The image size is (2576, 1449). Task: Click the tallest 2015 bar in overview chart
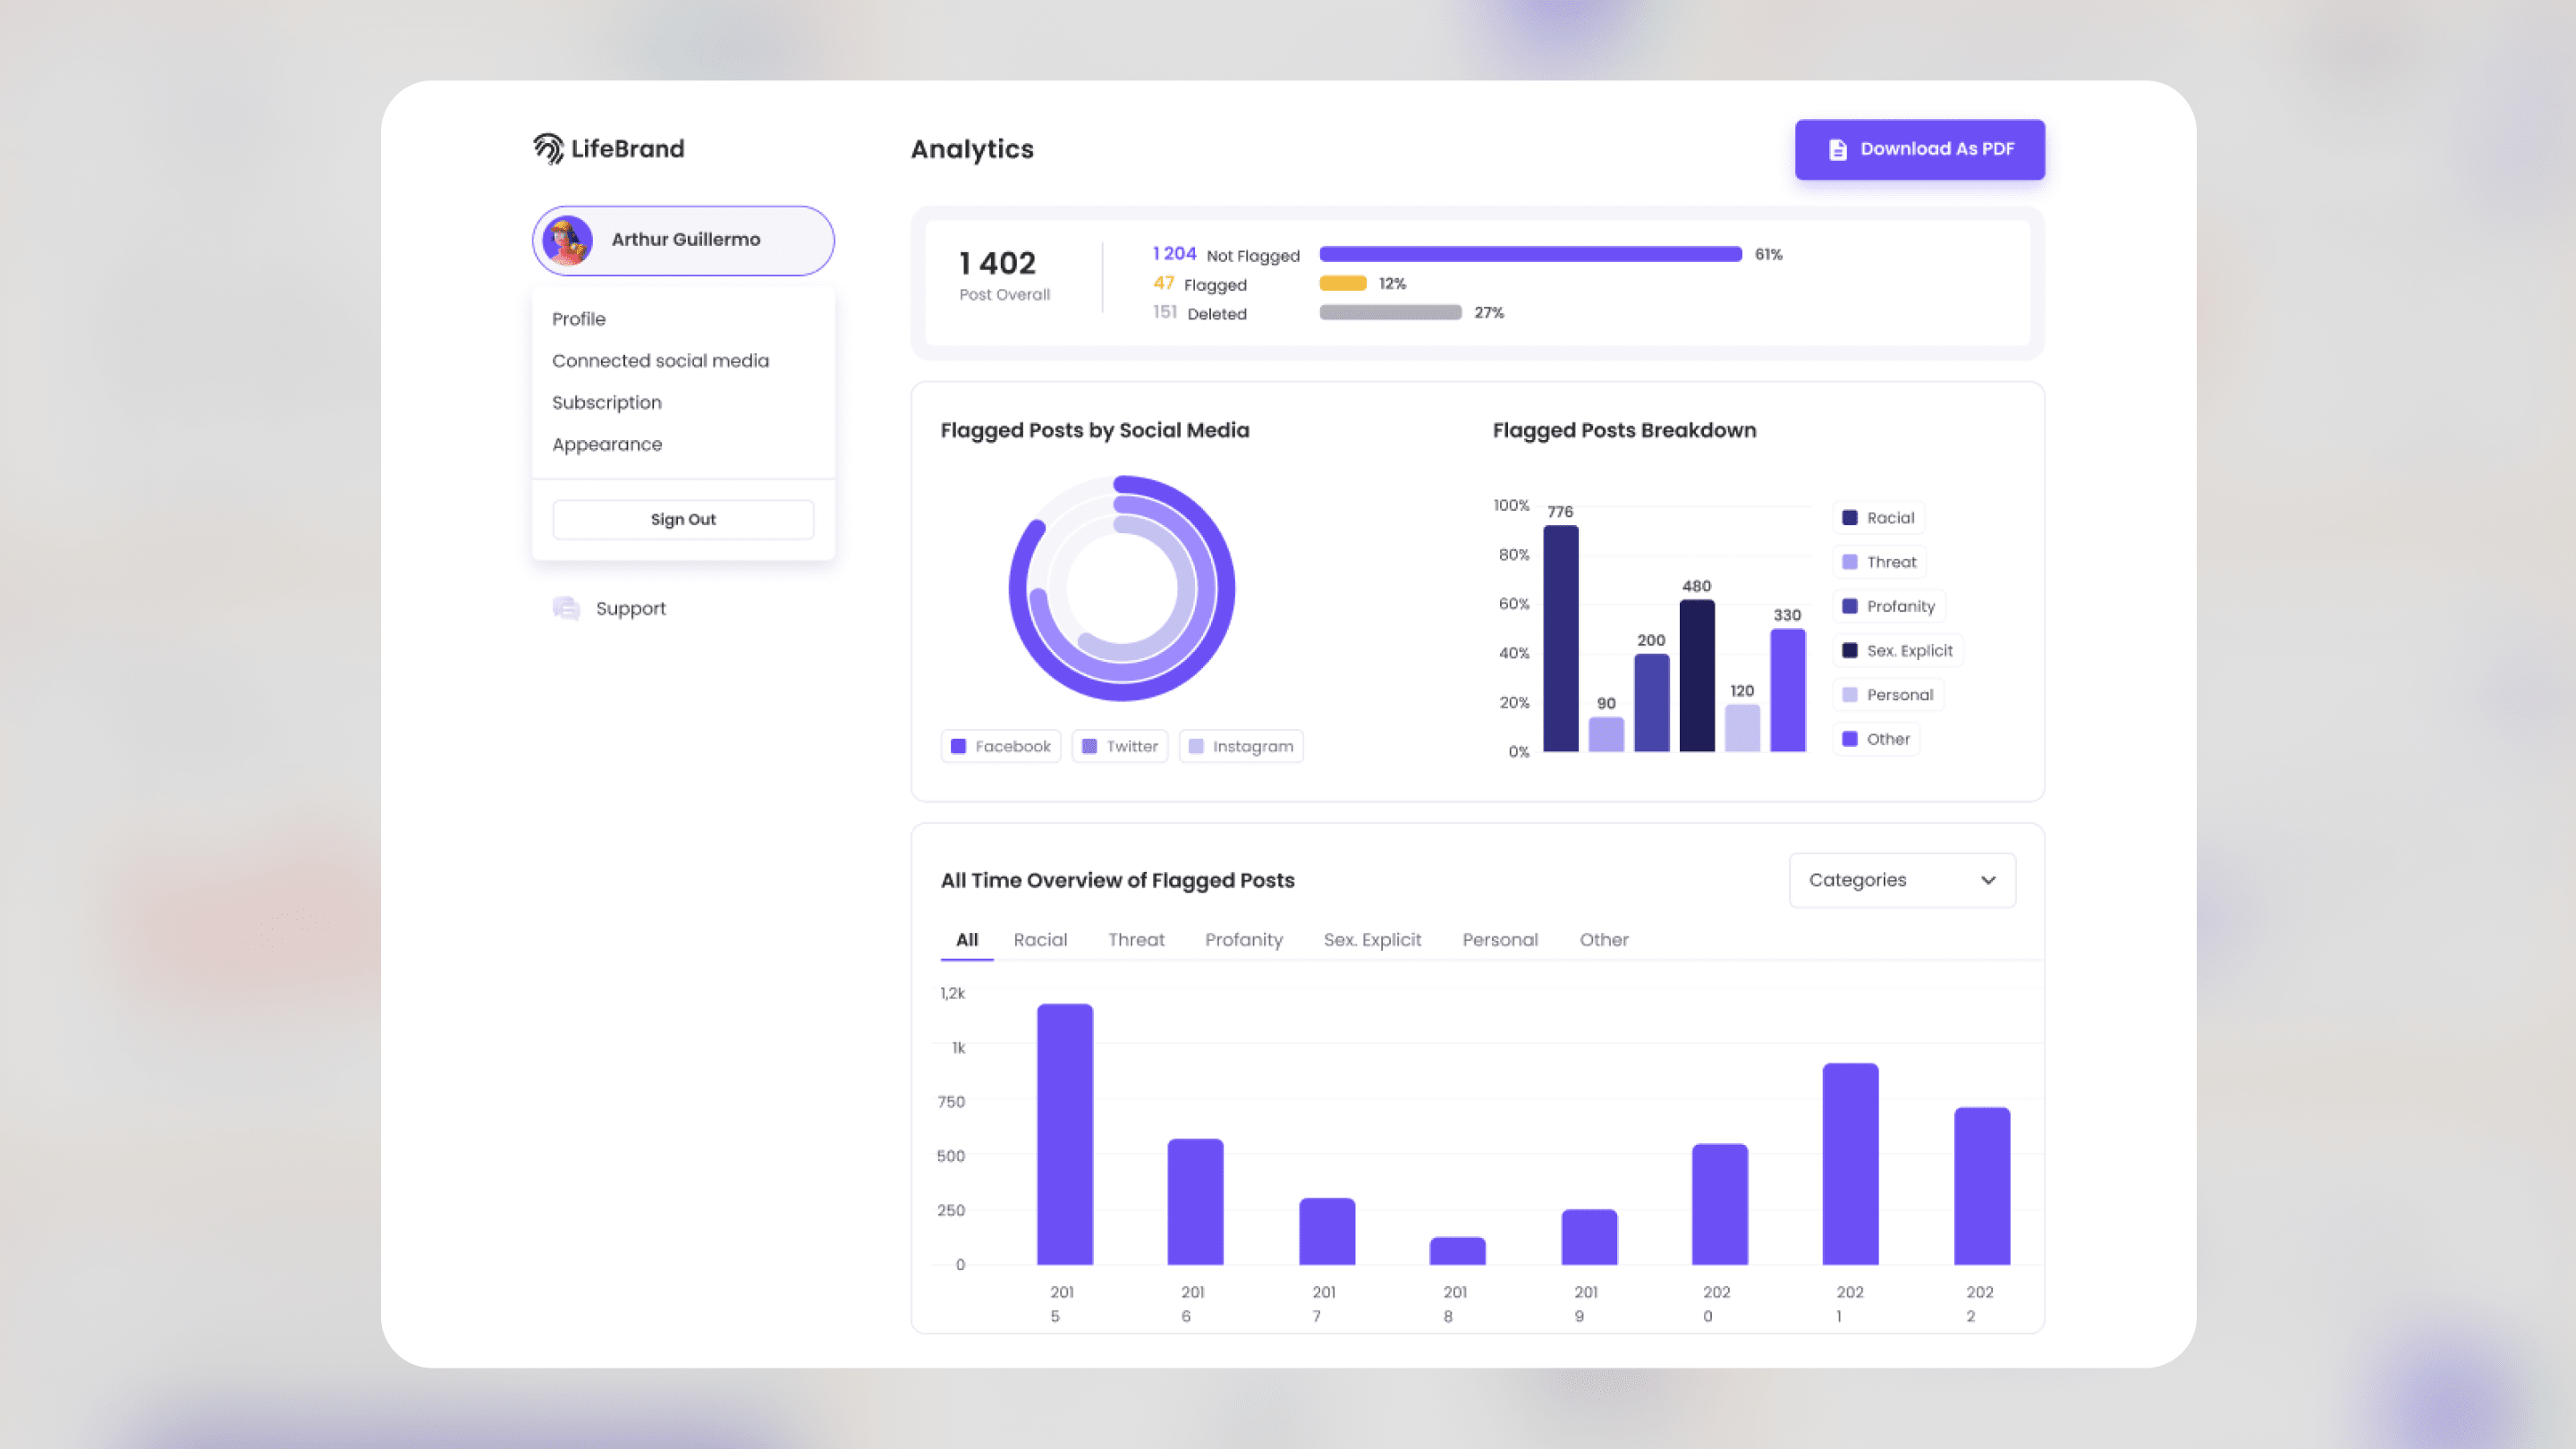pyautogui.click(x=1064, y=1135)
